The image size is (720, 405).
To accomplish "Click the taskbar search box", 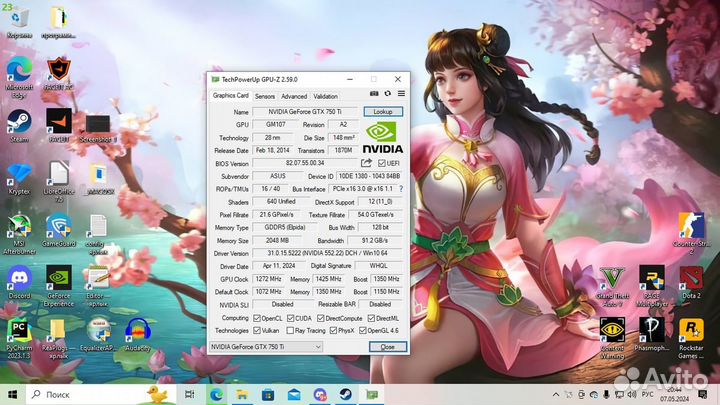I will (101, 394).
